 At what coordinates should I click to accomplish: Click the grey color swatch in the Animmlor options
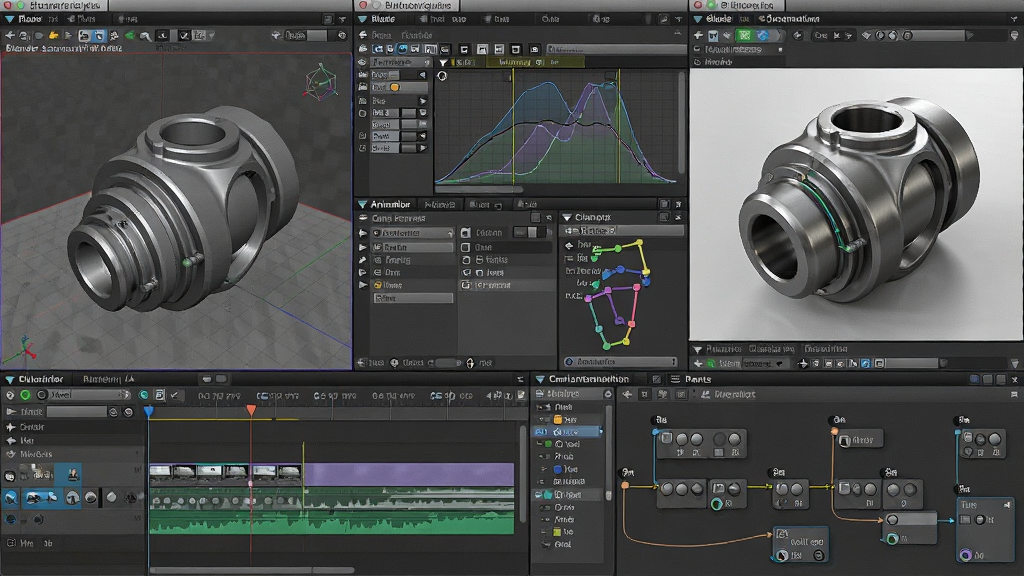click(x=532, y=232)
